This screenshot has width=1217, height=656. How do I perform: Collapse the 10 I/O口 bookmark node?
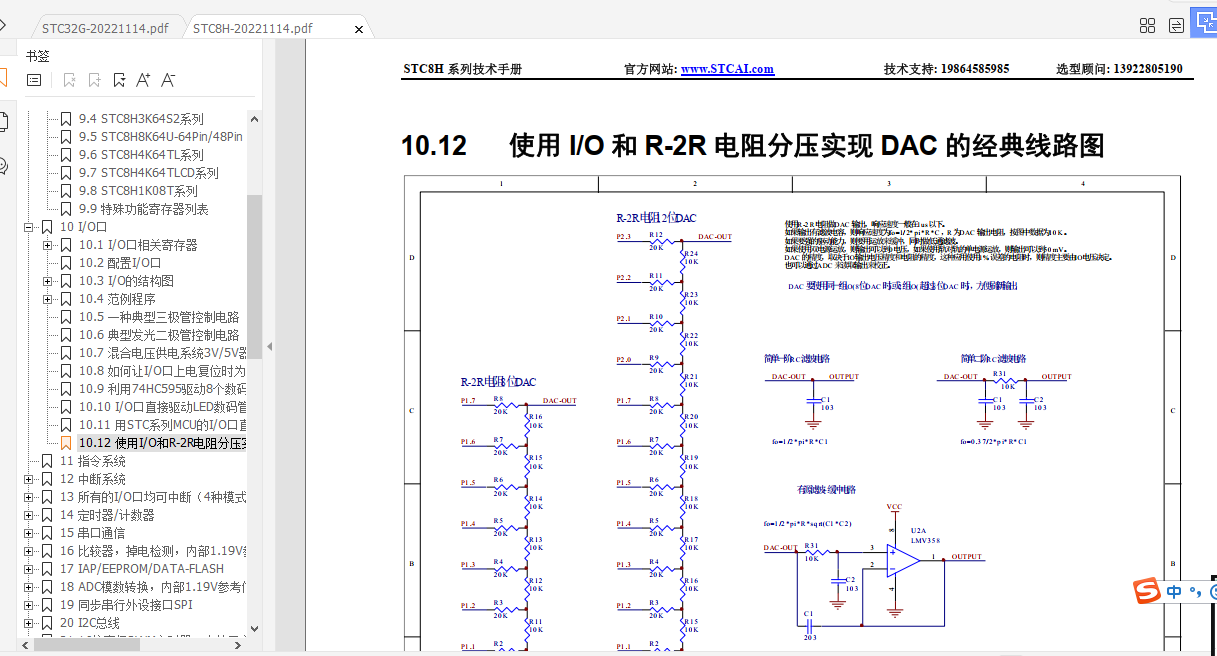(x=28, y=227)
